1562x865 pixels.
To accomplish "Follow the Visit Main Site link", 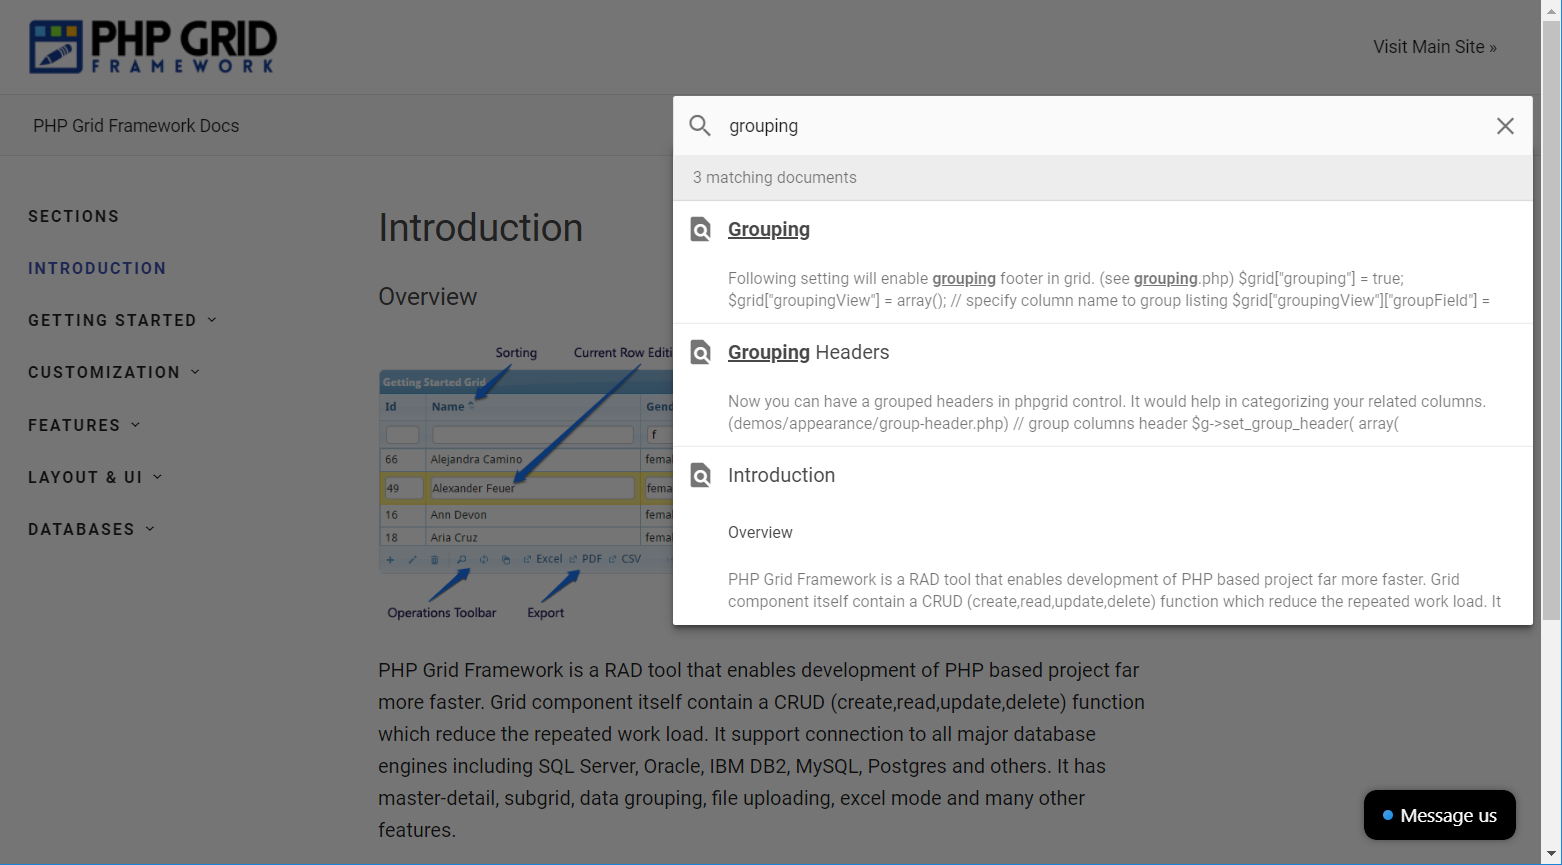I will 1434,47.
